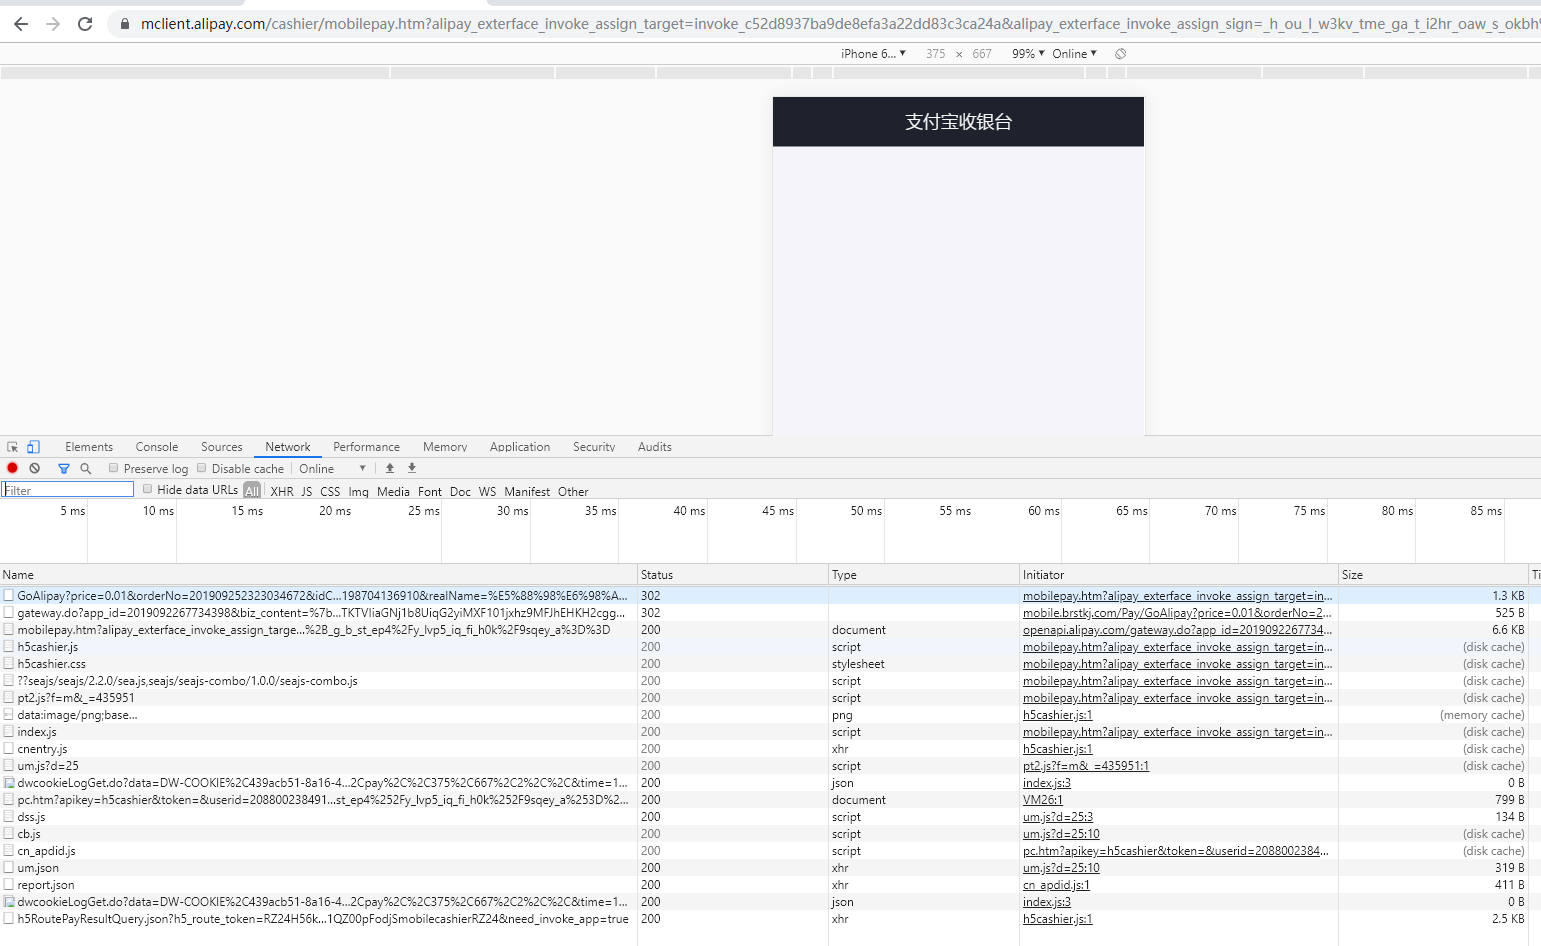Filter requests by Media type
The width and height of the screenshot is (1541, 946).
click(x=393, y=492)
